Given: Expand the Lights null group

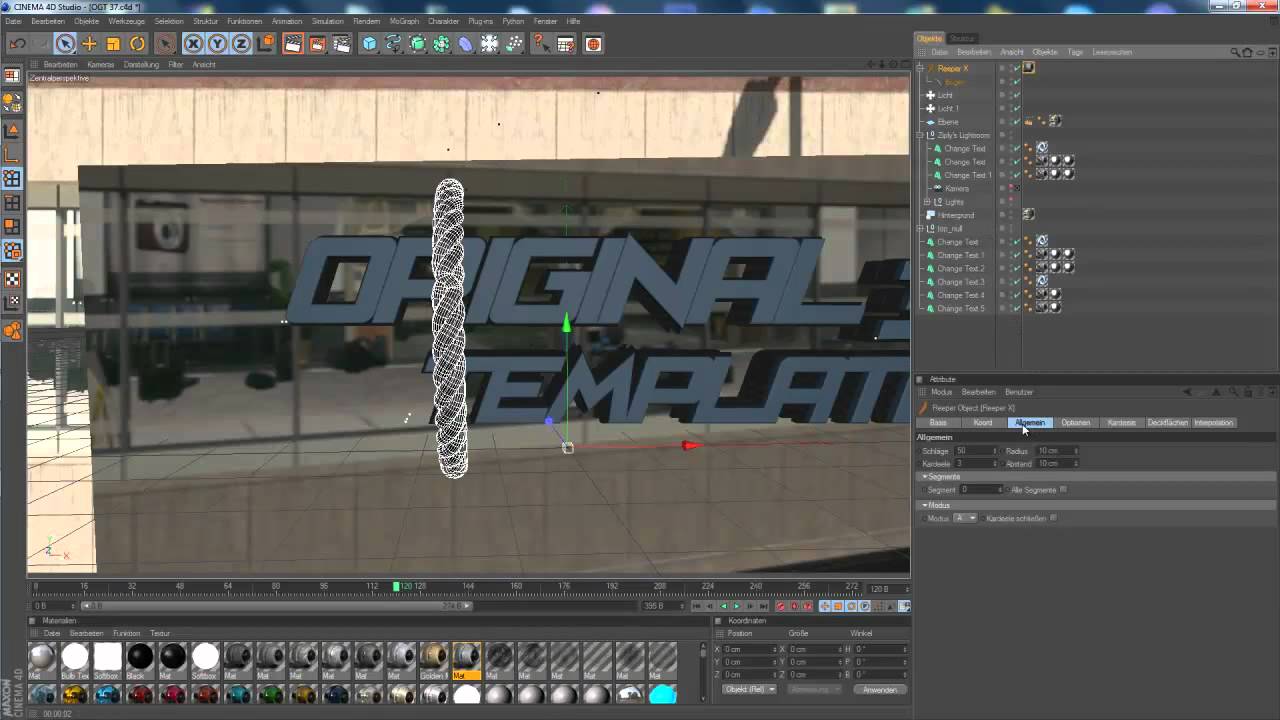Looking at the screenshot, I should (x=927, y=202).
